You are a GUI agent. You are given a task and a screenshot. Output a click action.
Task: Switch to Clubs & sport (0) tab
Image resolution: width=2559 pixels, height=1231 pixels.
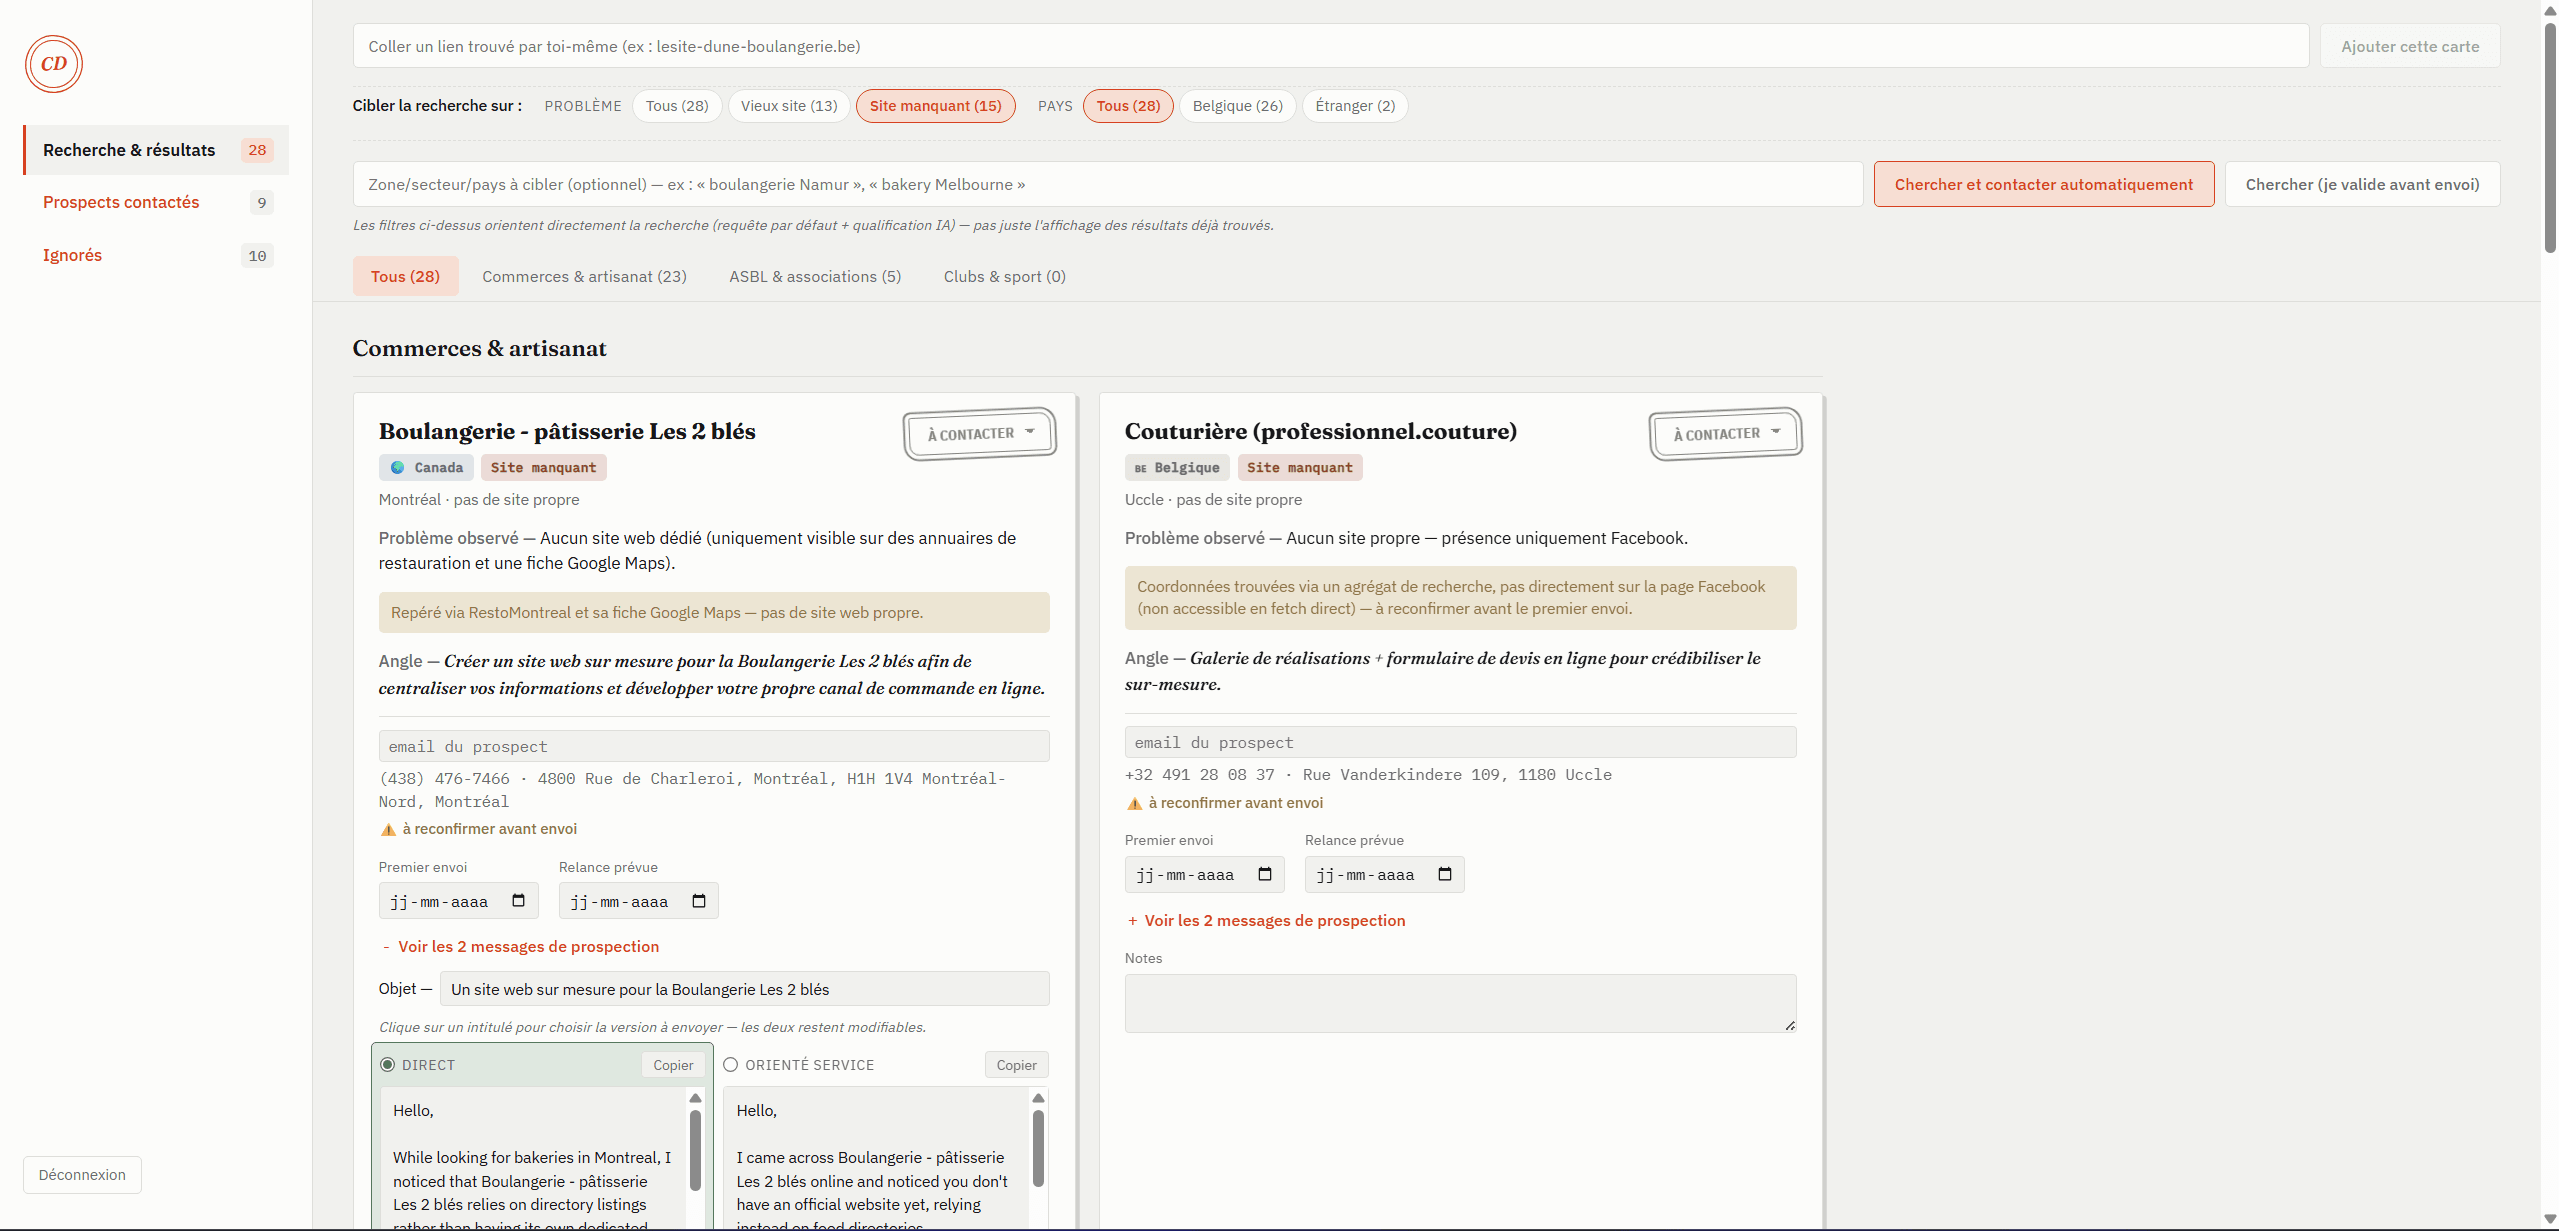click(1004, 276)
